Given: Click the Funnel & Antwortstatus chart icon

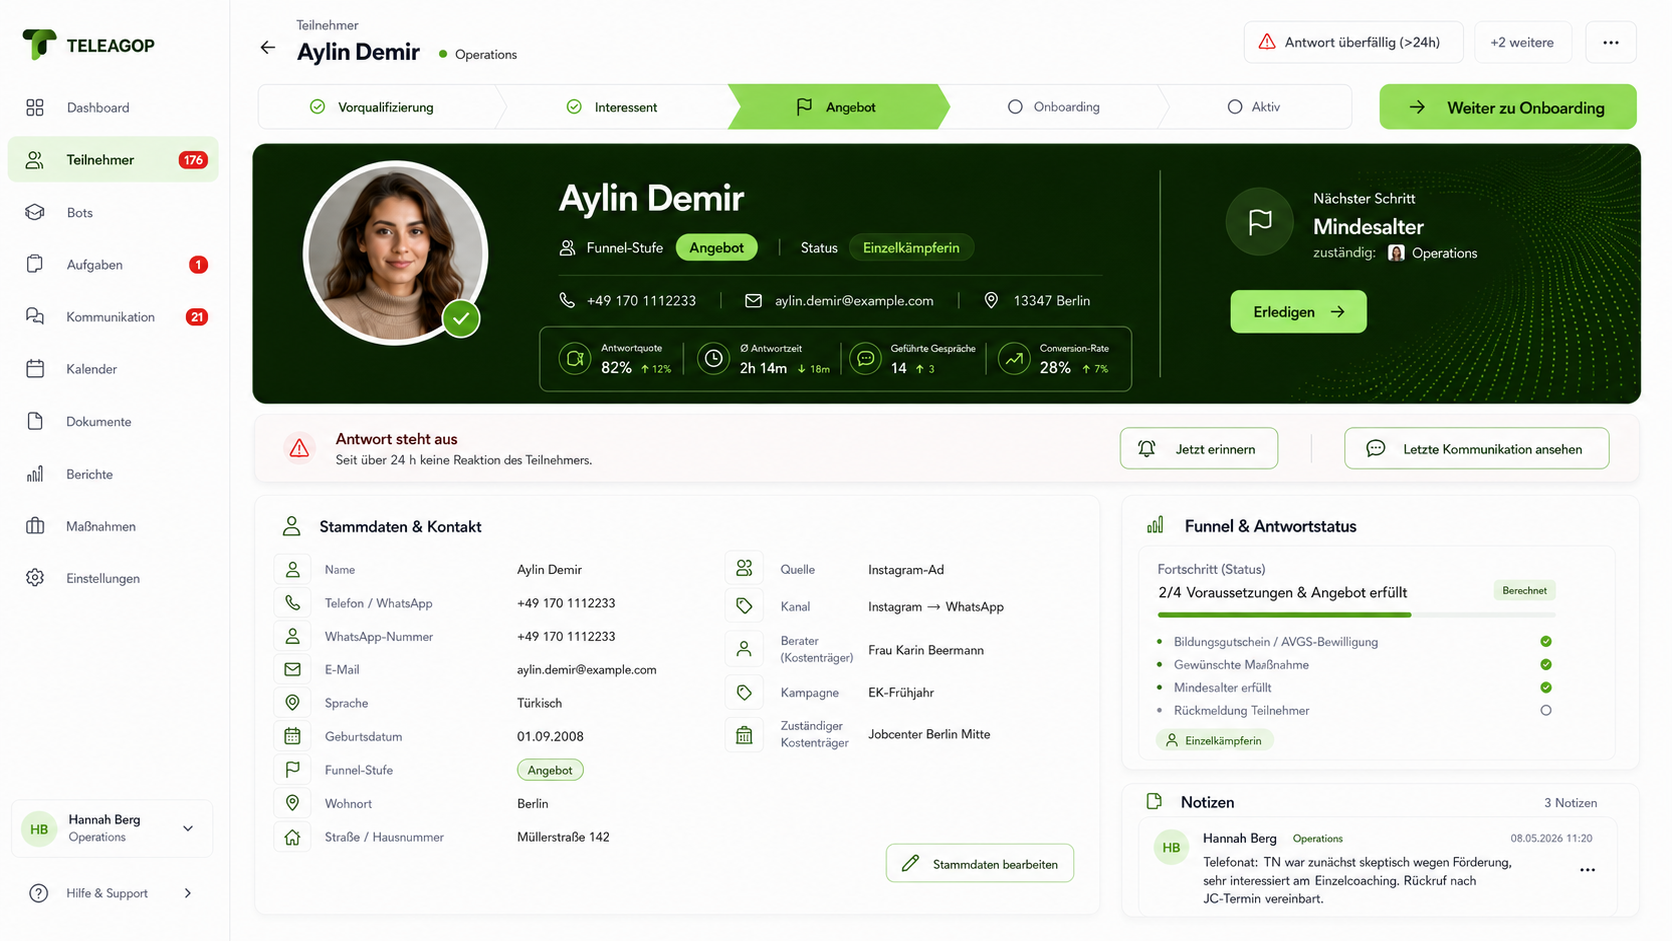Looking at the screenshot, I should pyautogui.click(x=1155, y=525).
